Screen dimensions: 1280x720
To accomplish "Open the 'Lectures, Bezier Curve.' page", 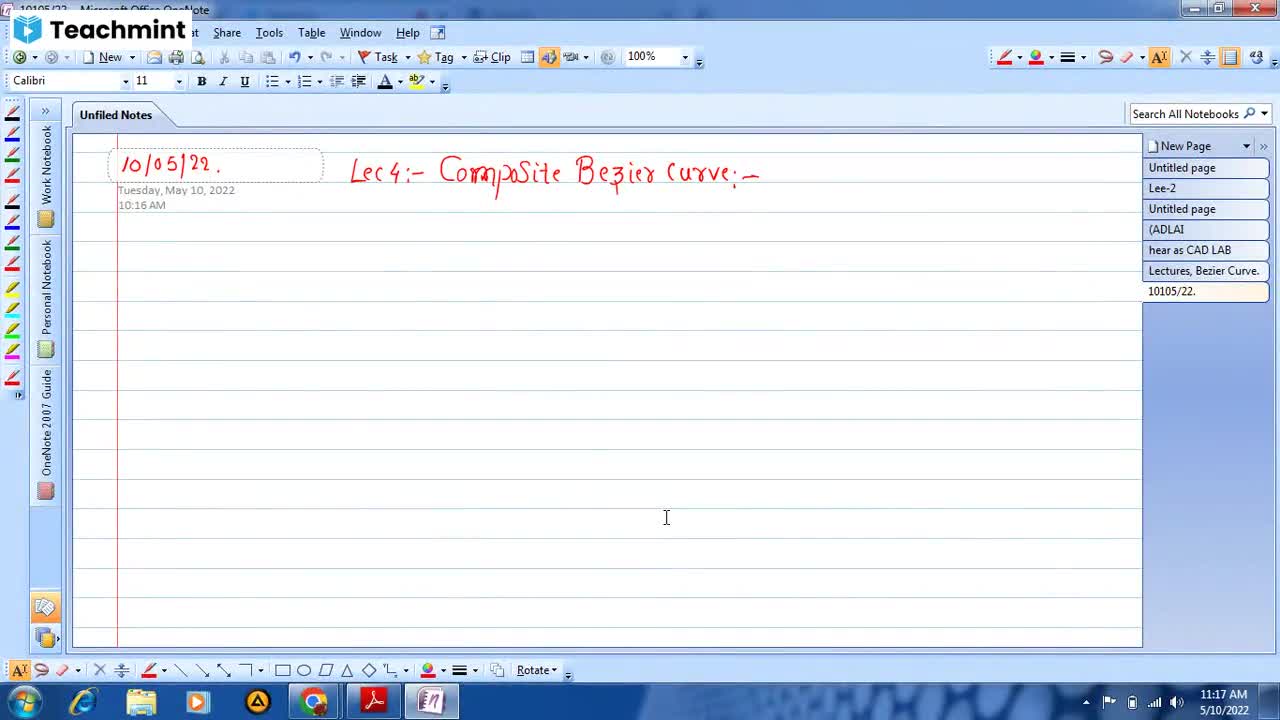I will coord(1205,271).
